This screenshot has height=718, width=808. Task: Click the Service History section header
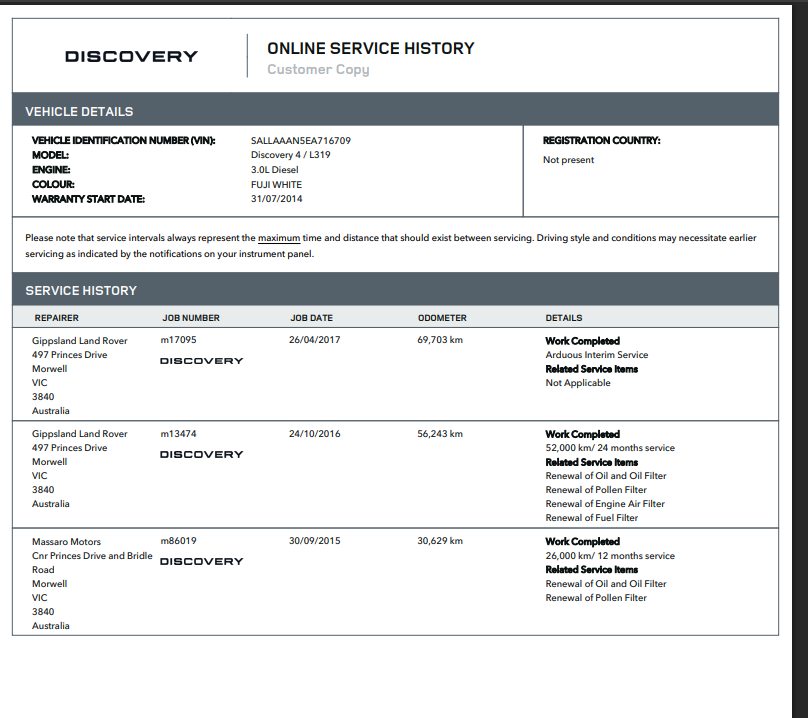pyautogui.click(x=81, y=290)
